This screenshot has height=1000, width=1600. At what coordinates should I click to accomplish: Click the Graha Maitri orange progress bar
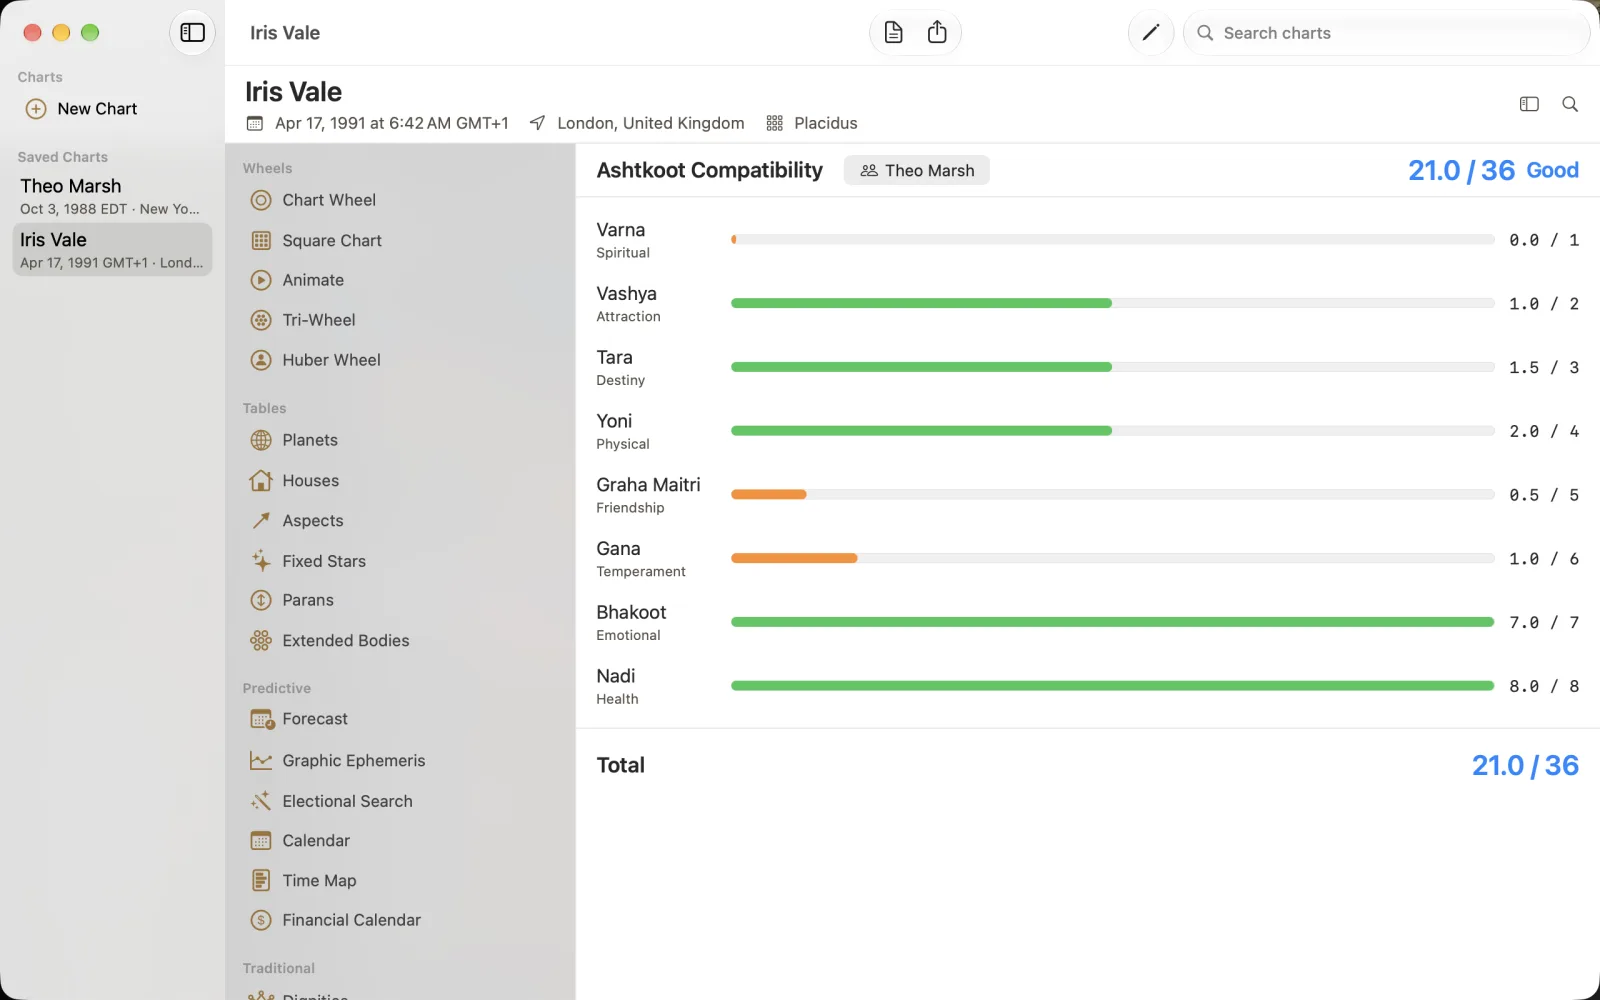pyautogui.click(x=768, y=494)
